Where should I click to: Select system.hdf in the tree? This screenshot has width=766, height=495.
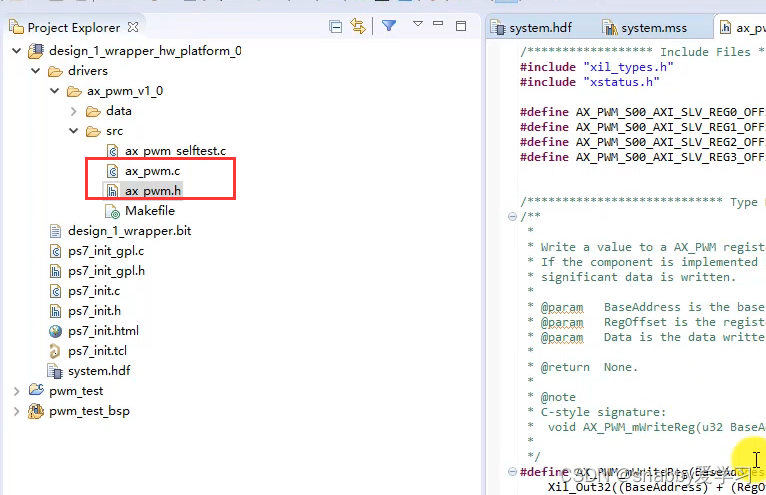(x=99, y=371)
